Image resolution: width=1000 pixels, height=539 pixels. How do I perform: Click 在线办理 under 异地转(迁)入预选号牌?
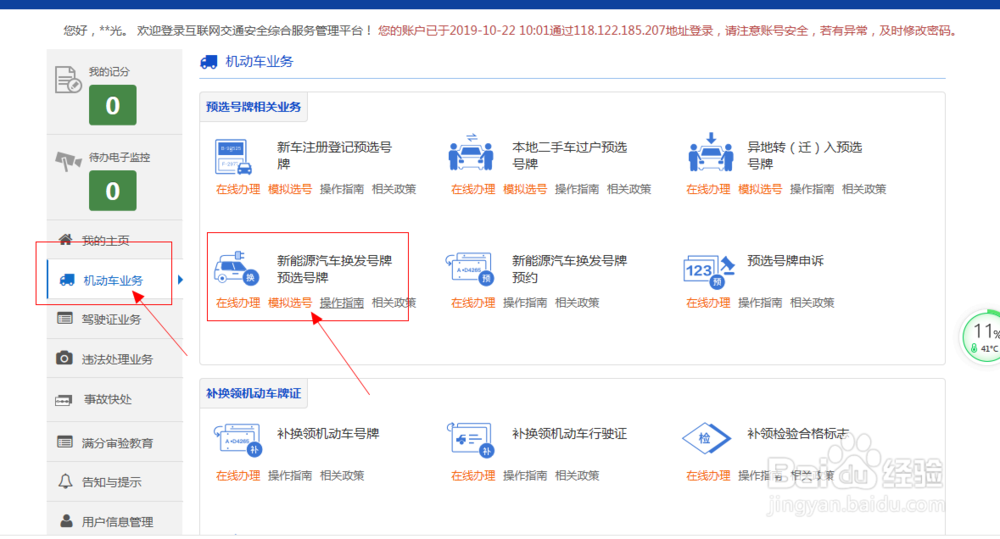[708, 189]
